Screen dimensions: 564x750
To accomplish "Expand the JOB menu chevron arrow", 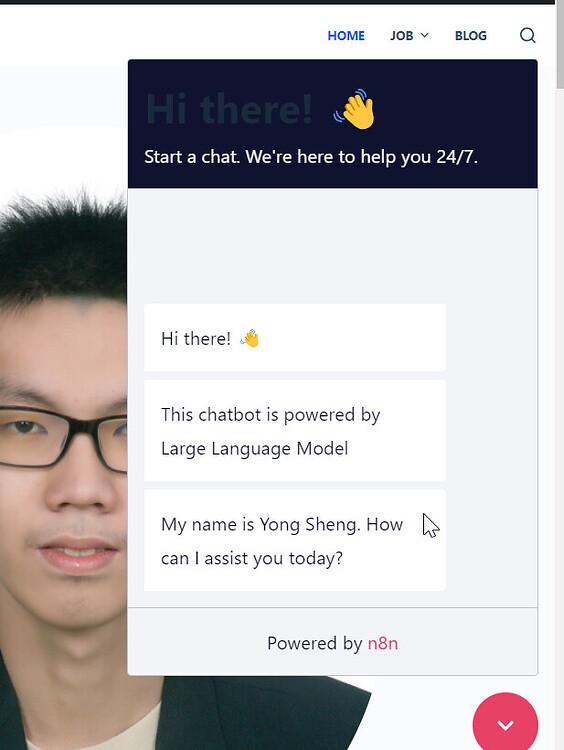I will [424, 35].
